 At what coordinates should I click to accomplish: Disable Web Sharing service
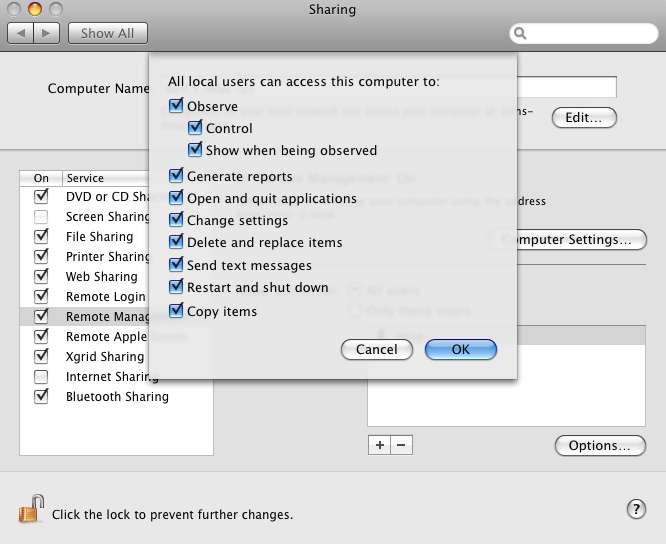(41, 276)
